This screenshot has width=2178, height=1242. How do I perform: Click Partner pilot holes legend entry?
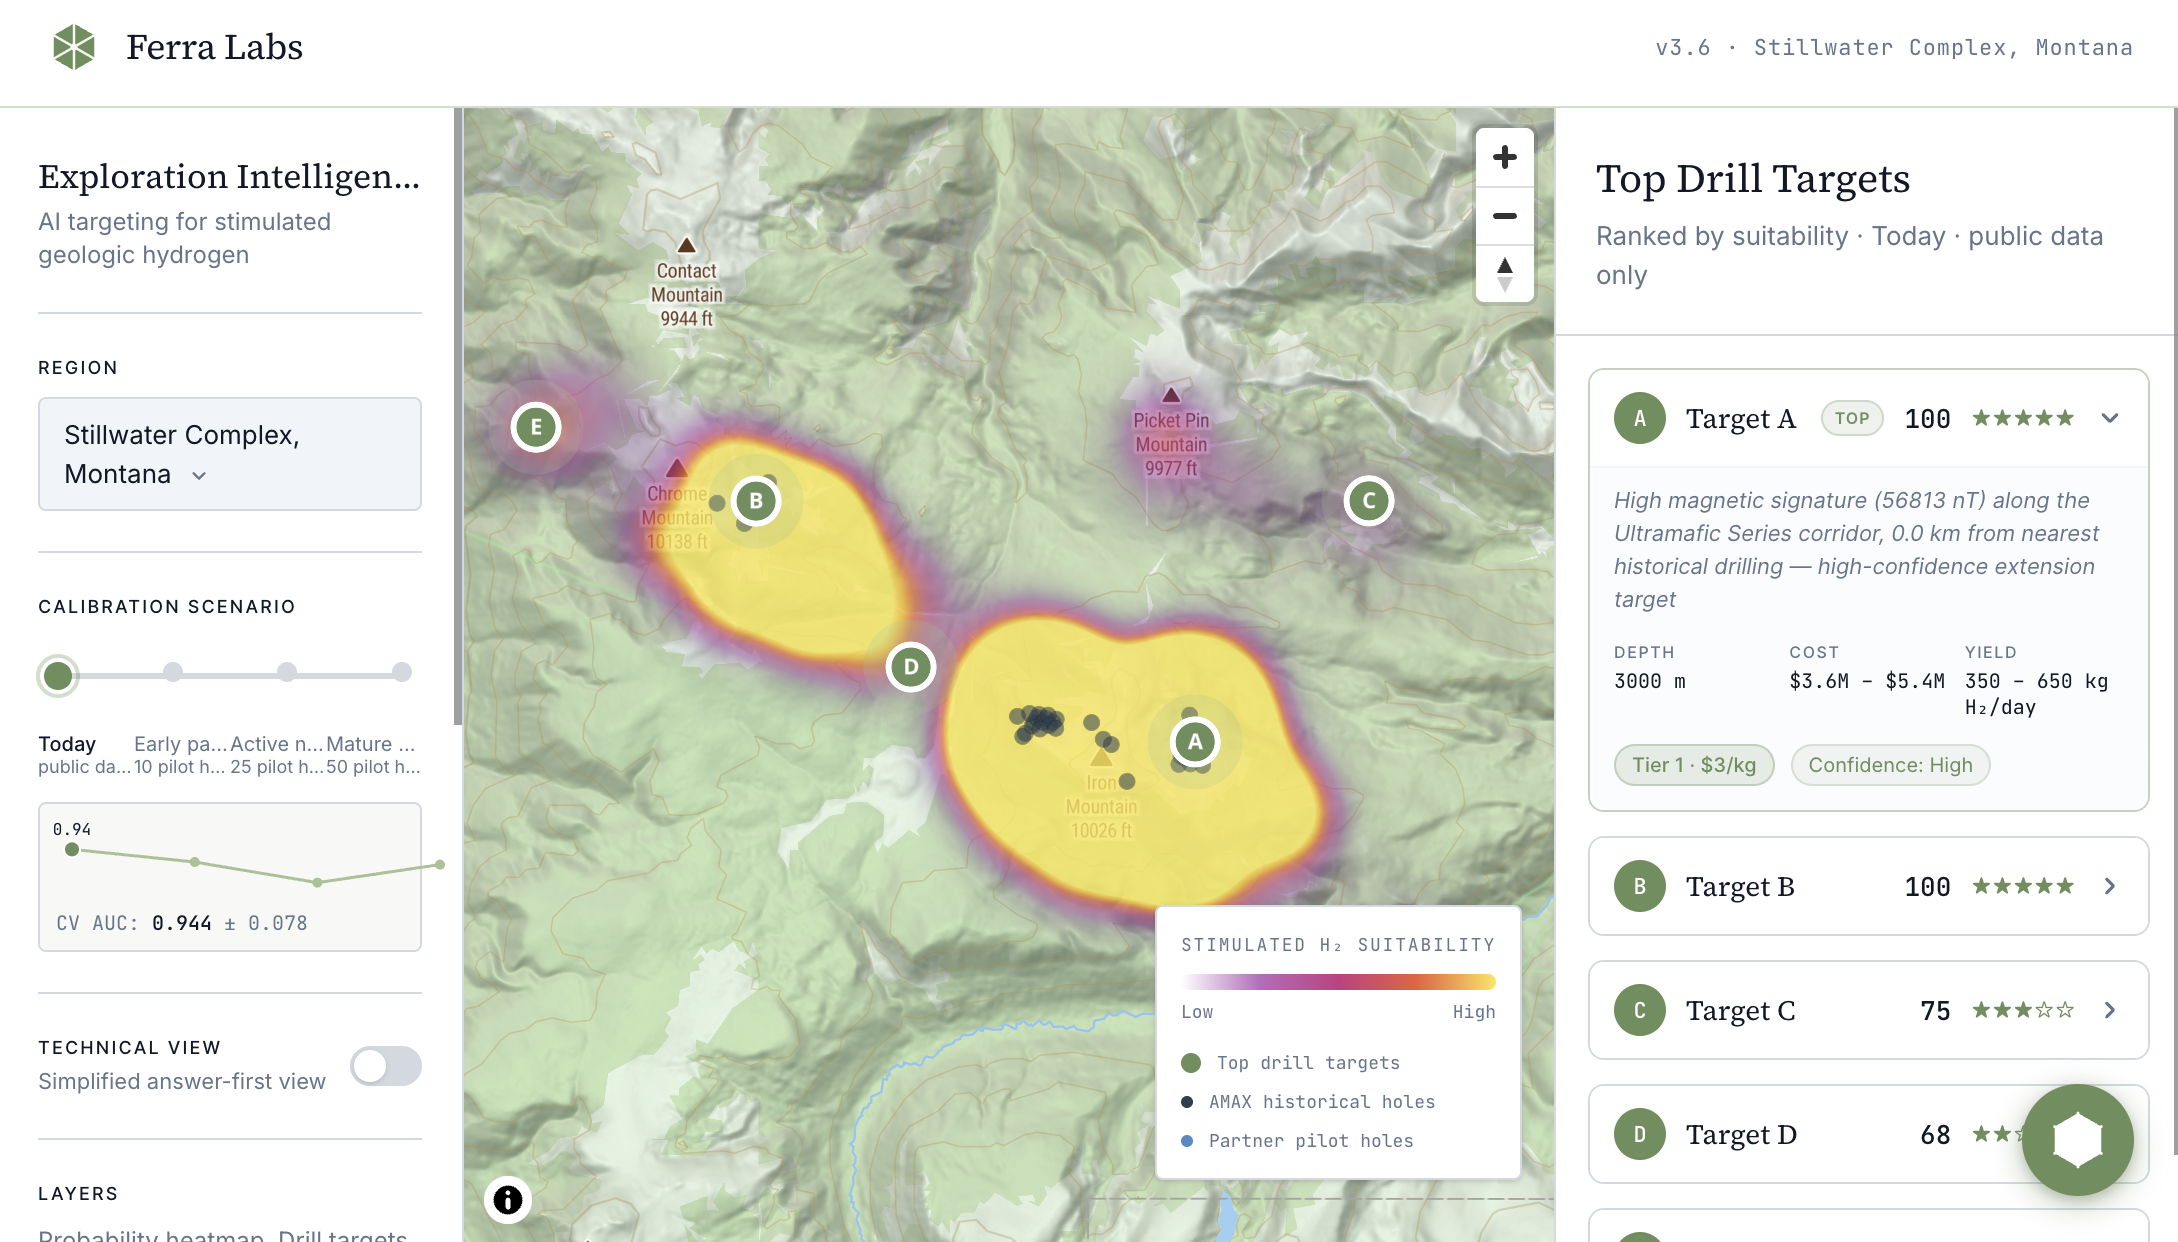(1297, 1141)
